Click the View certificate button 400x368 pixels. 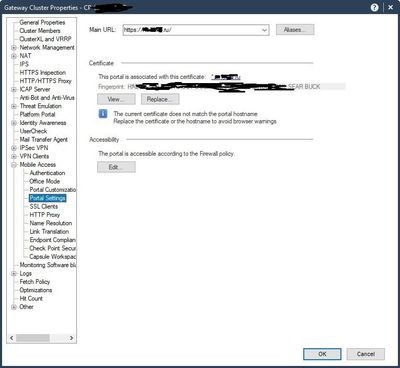pyautogui.click(x=116, y=99)
